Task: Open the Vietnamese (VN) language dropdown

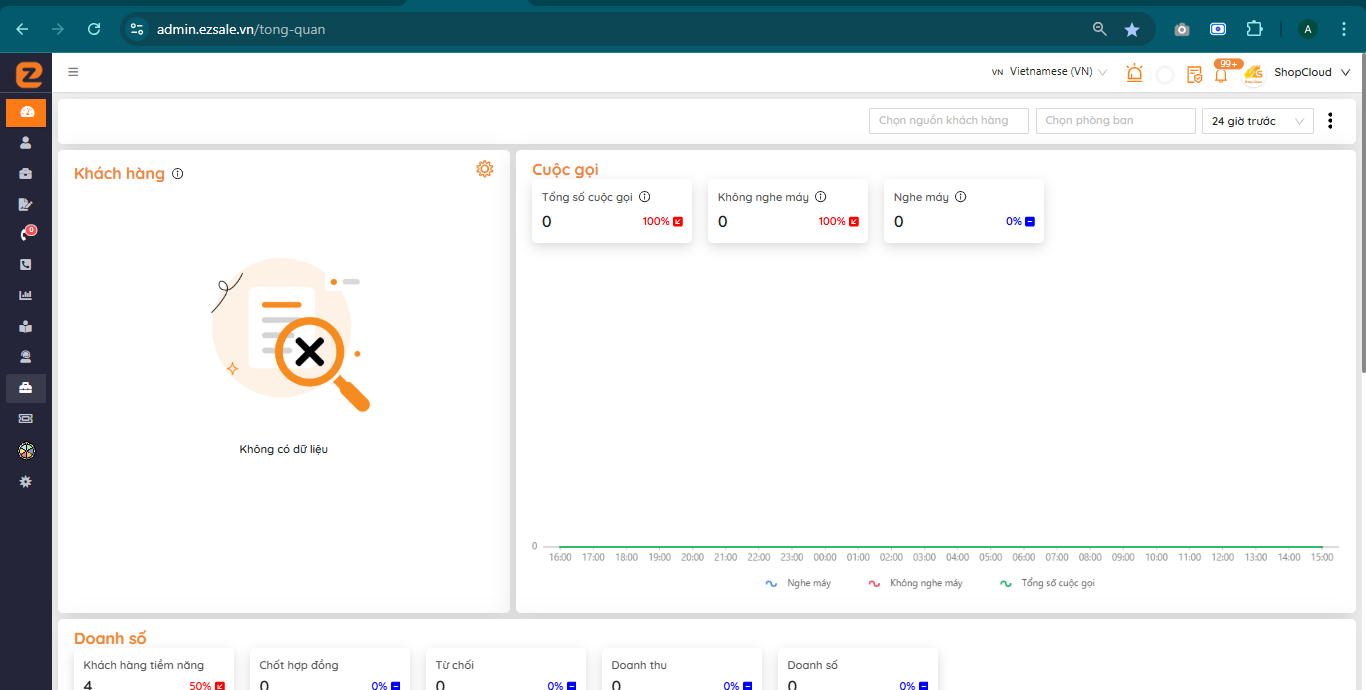Action: pos(1050,72)
